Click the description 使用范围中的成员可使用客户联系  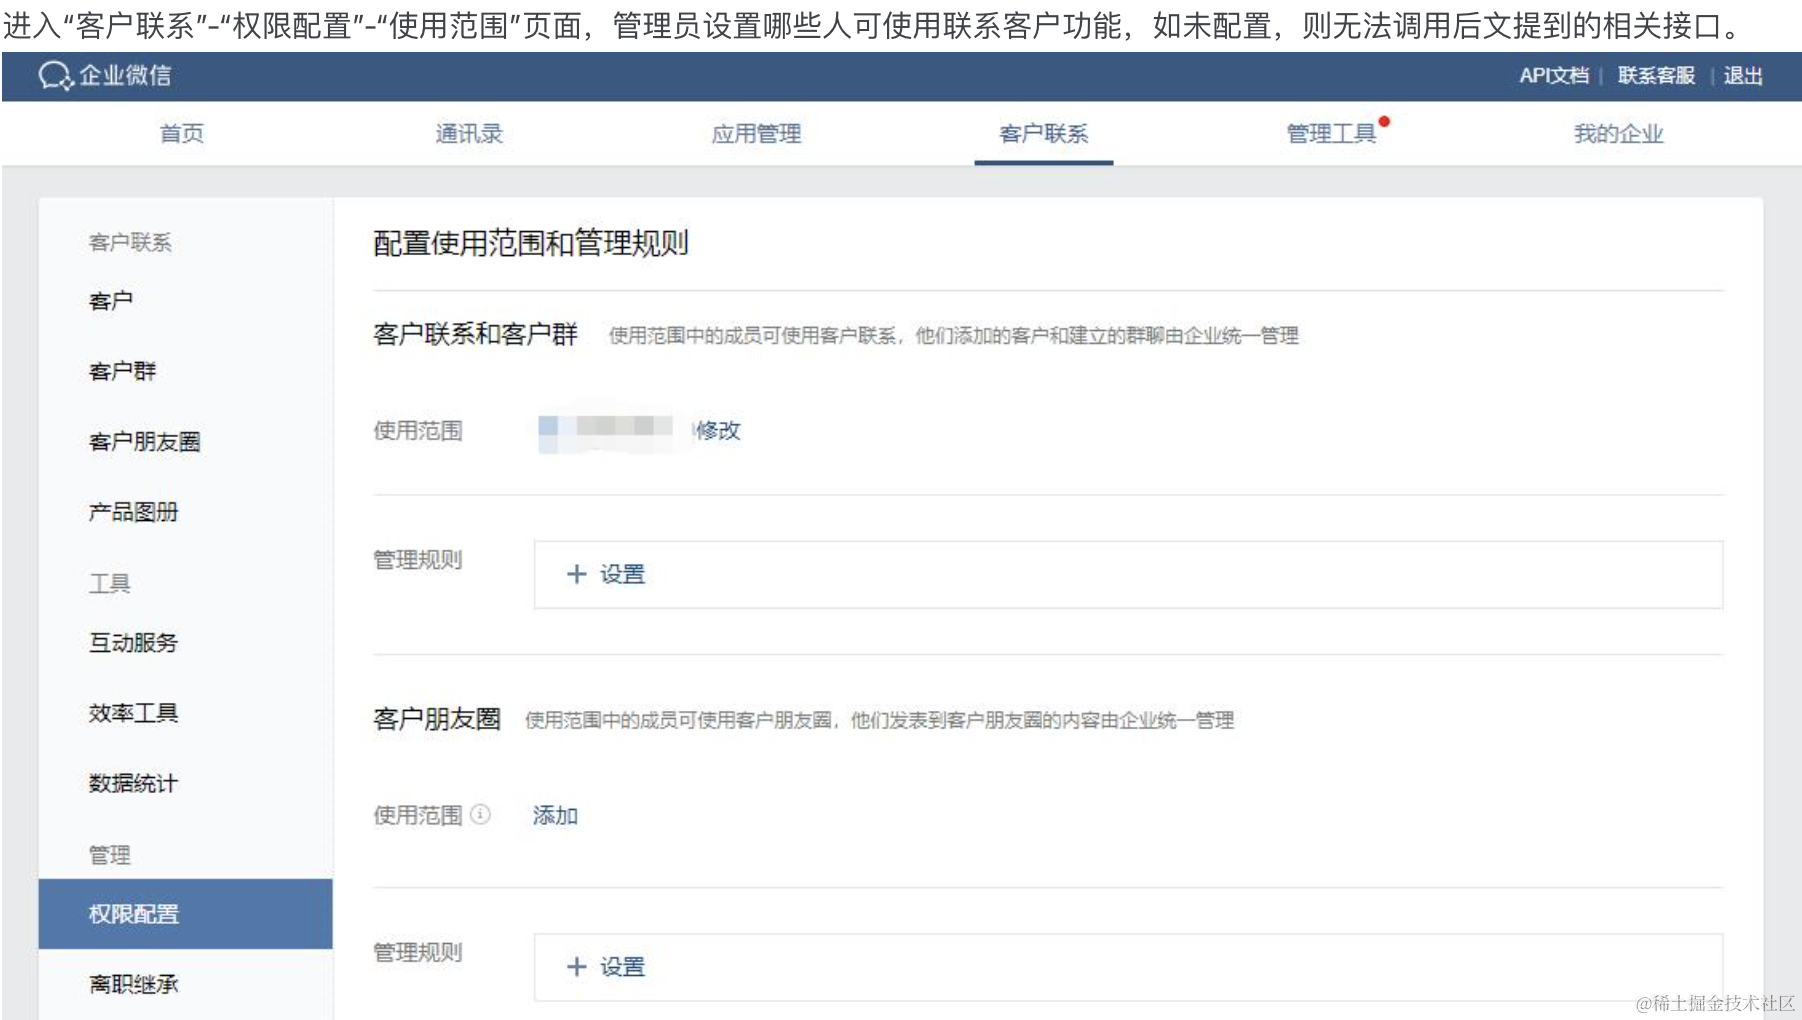pyautogui.click(x=953, y=335)
